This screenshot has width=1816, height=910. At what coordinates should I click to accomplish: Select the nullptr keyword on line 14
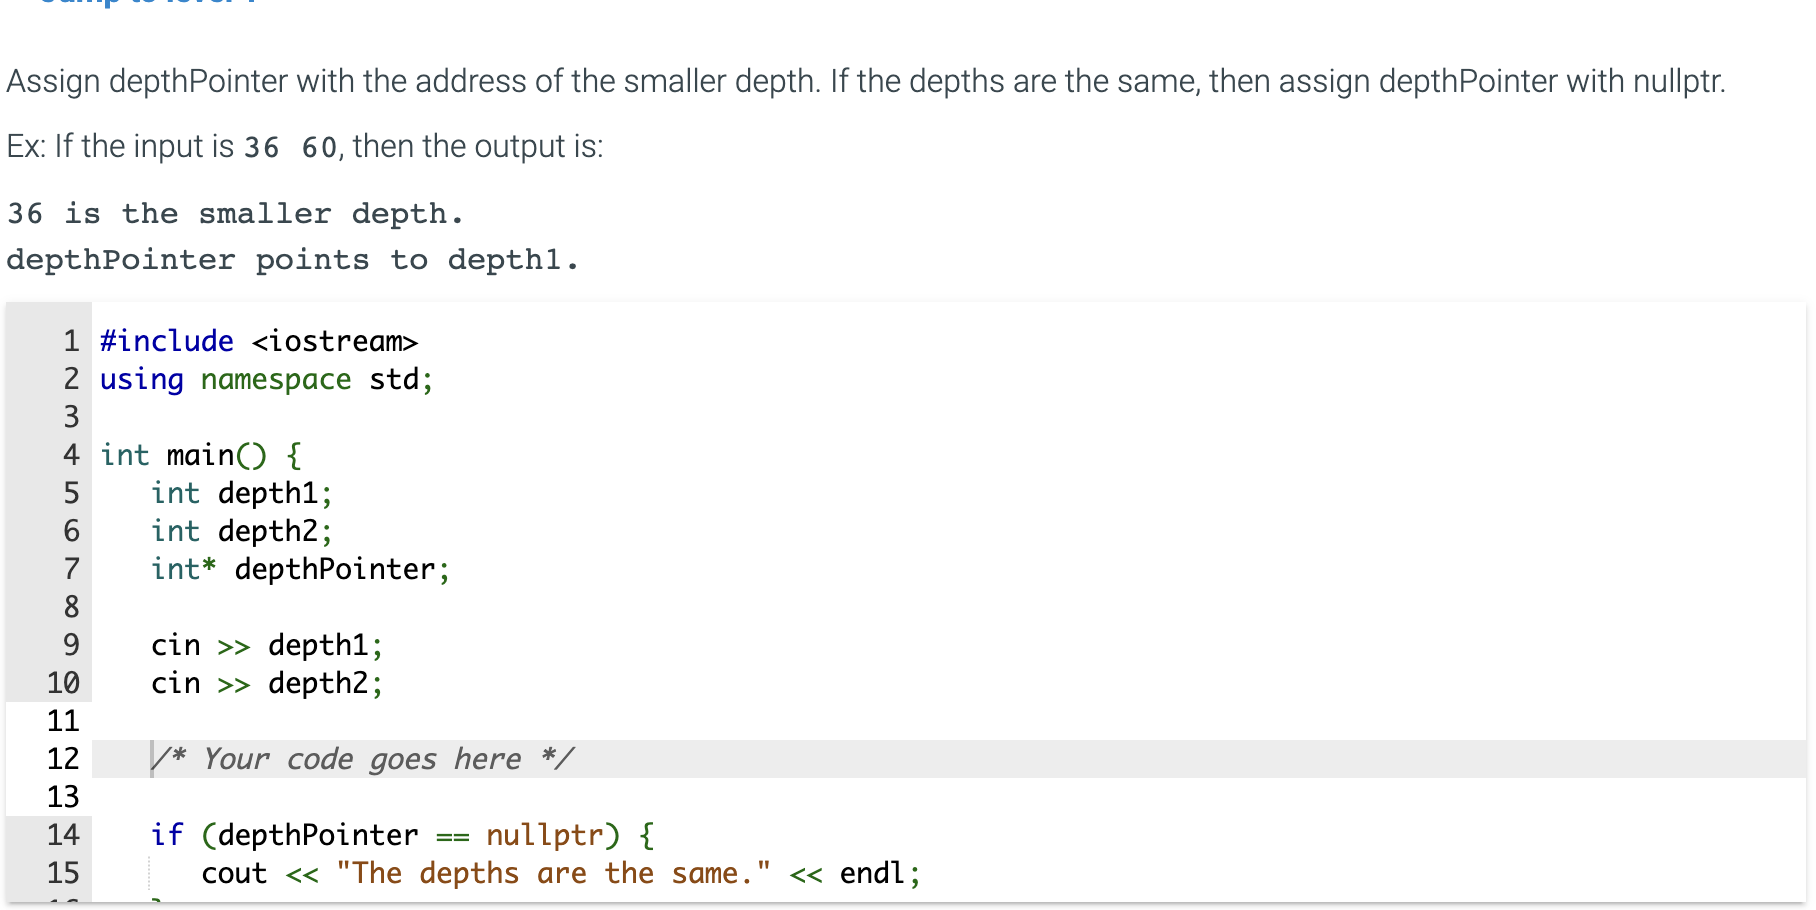coord(545,834)
